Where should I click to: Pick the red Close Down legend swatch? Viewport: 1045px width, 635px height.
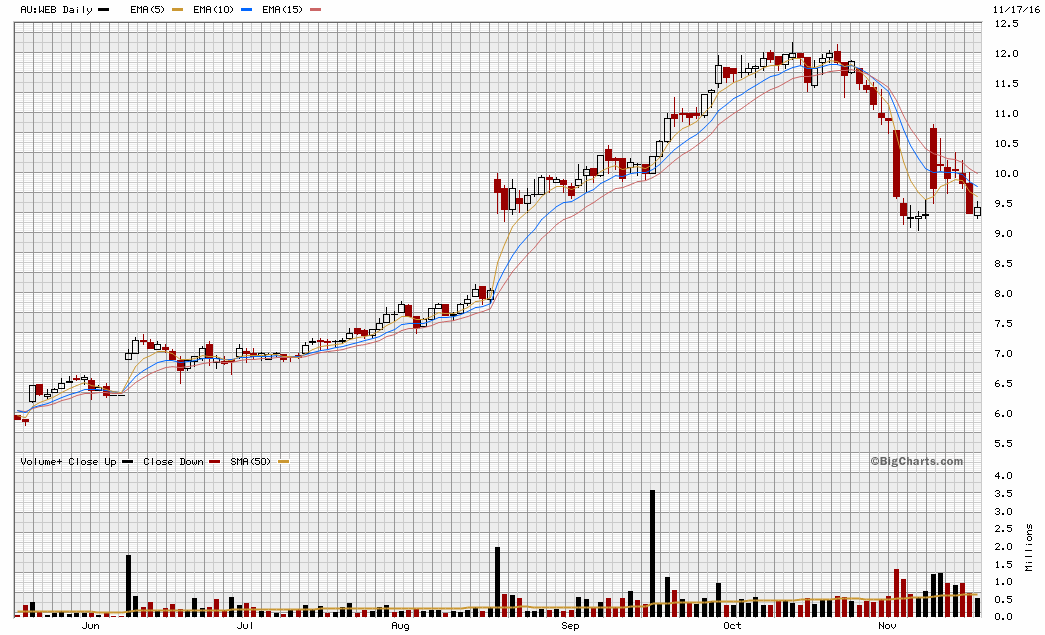215,462
